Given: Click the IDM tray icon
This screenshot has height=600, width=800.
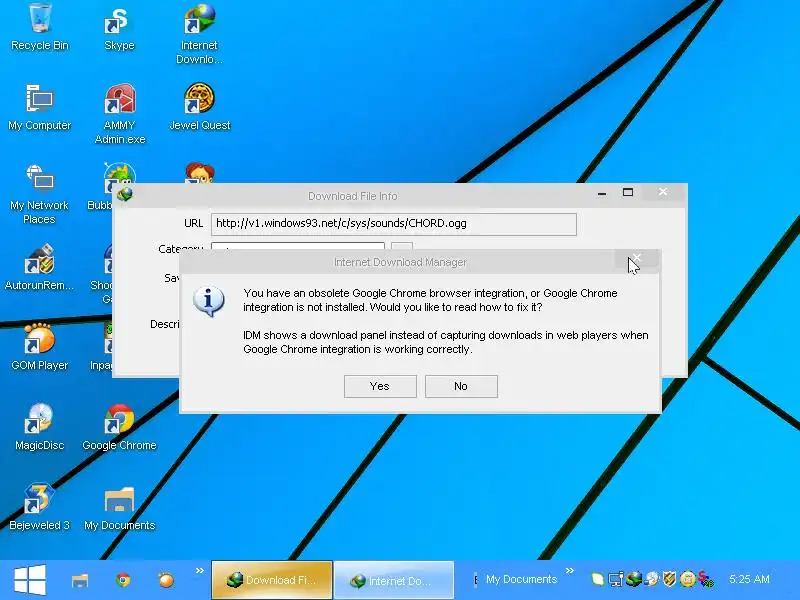Looking at the screenshot, I should pyautogui.click(x=634, y=580).
